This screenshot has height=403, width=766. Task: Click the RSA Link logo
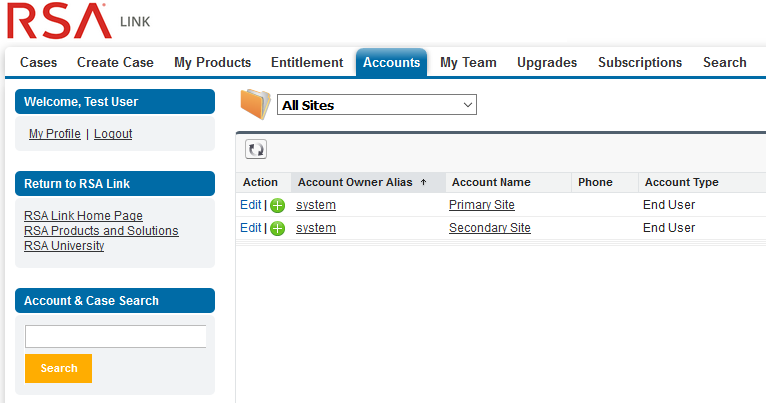(x=79, y=21)
